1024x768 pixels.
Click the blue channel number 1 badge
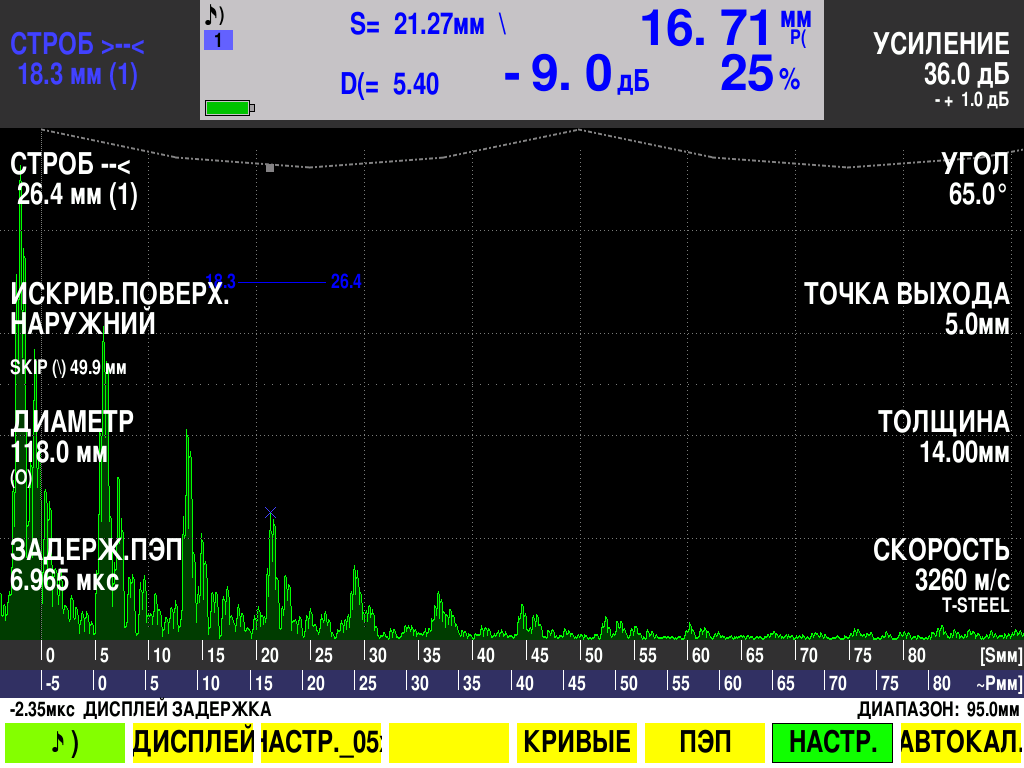(218, 41)
